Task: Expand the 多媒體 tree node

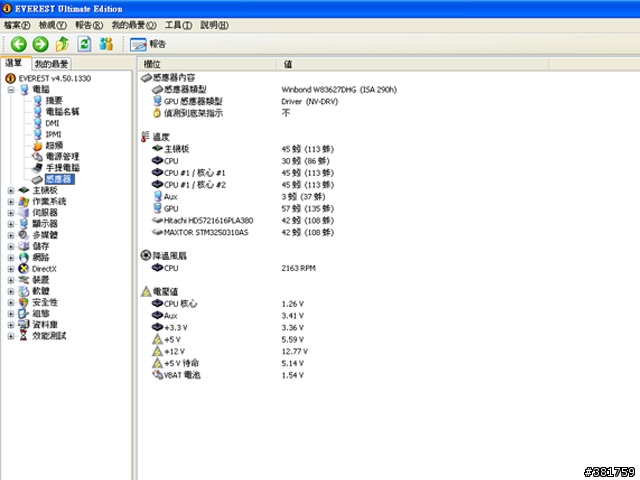Action: tap(11, 235)
